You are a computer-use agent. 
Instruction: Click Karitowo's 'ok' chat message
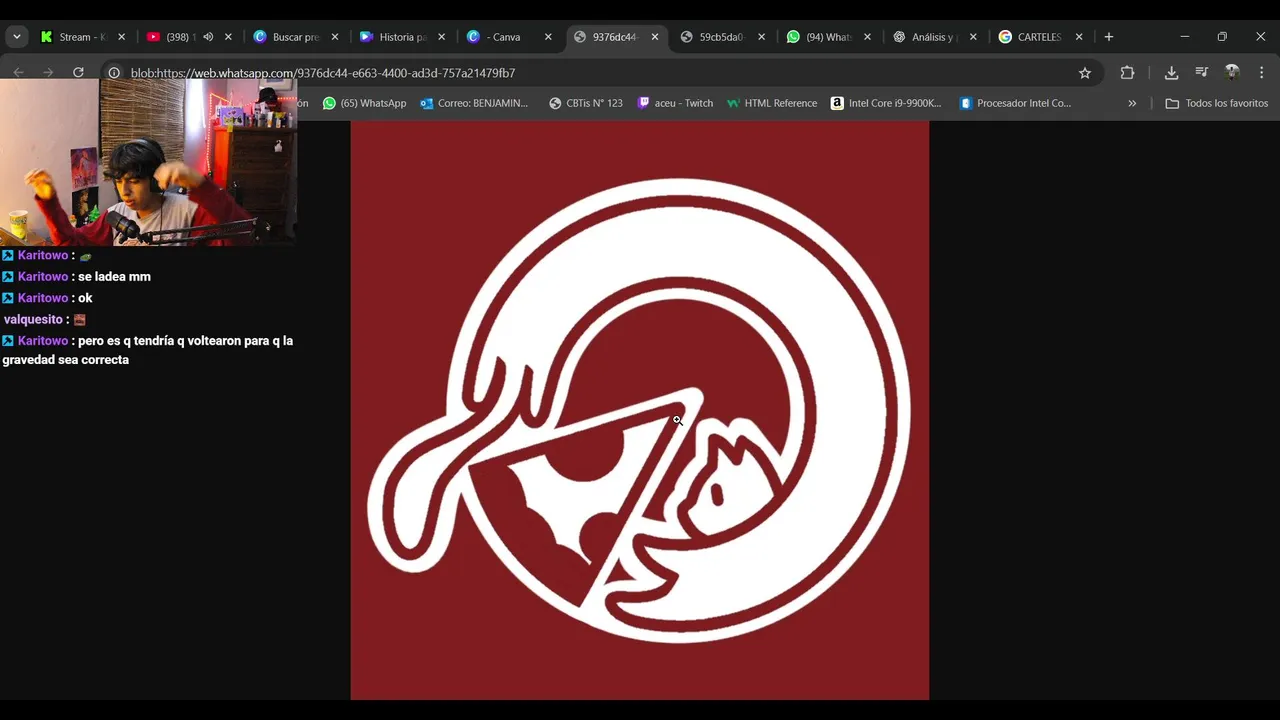[85, 298]
